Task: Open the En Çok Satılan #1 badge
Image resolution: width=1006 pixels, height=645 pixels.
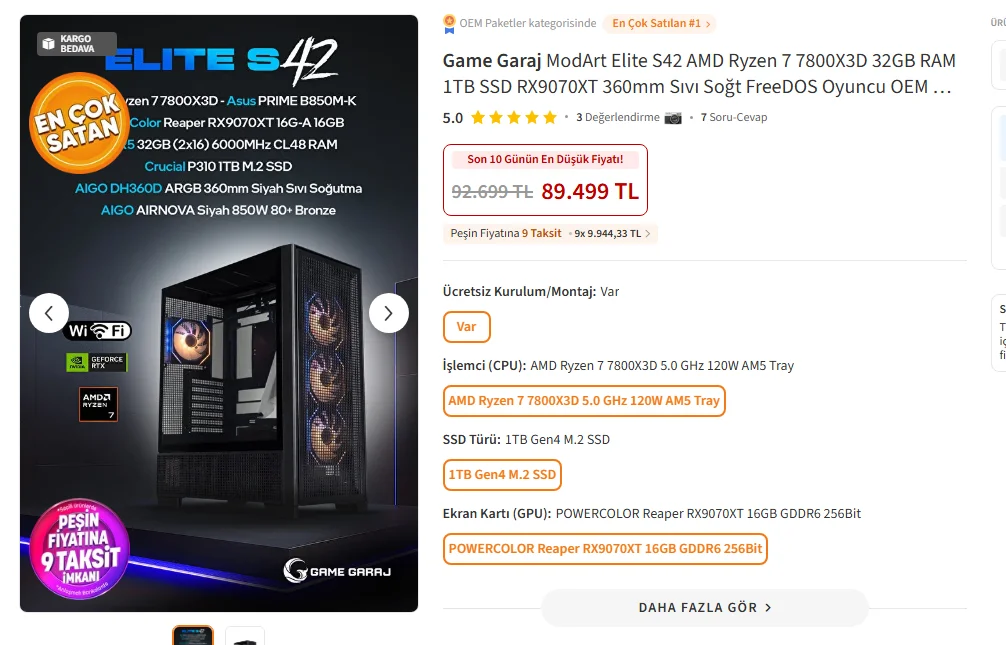Action: coord(661,24)
